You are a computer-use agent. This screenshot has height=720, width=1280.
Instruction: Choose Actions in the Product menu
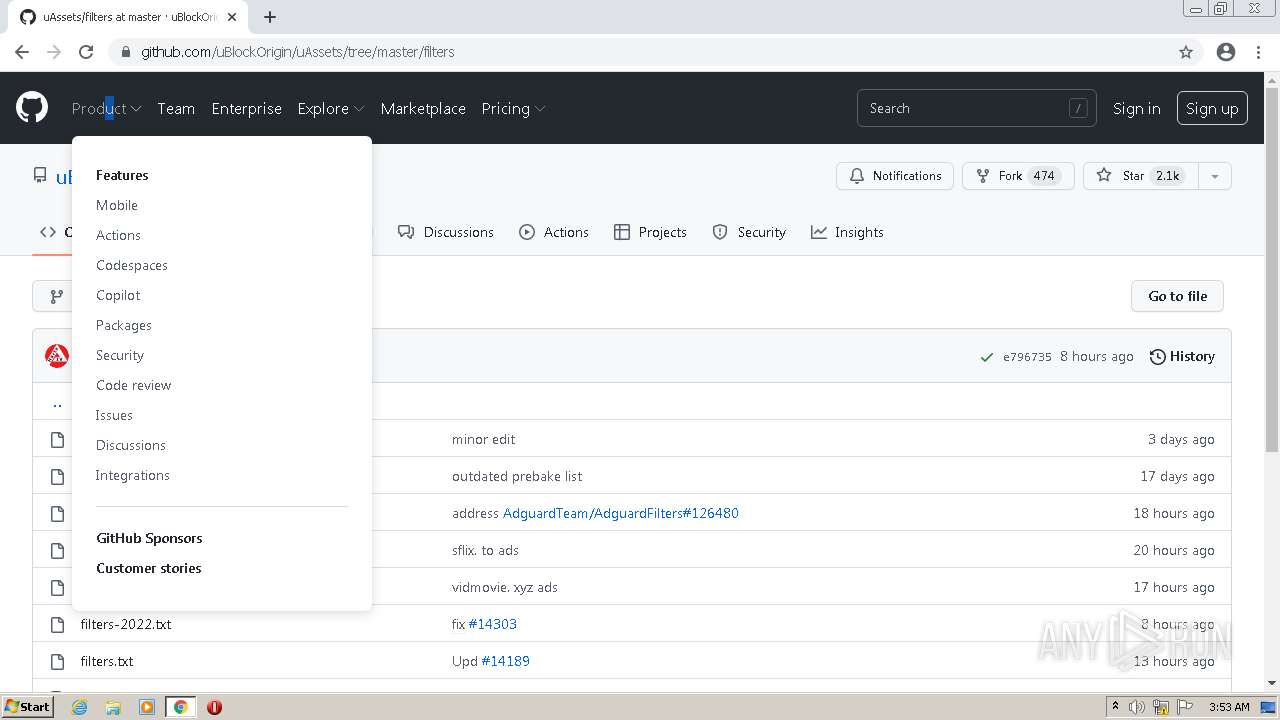coord(118,235)
